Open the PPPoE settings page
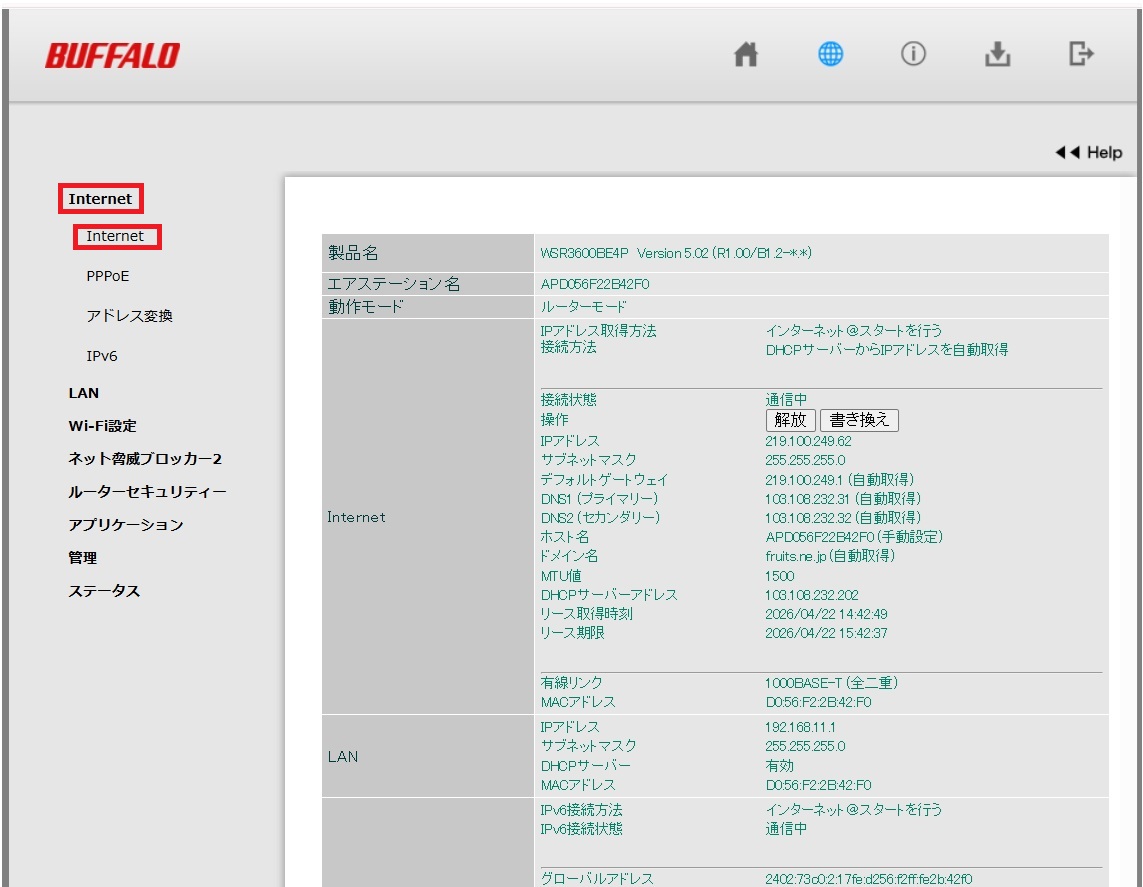This screenshot has height=887, width=1143. tap(108, 276)
